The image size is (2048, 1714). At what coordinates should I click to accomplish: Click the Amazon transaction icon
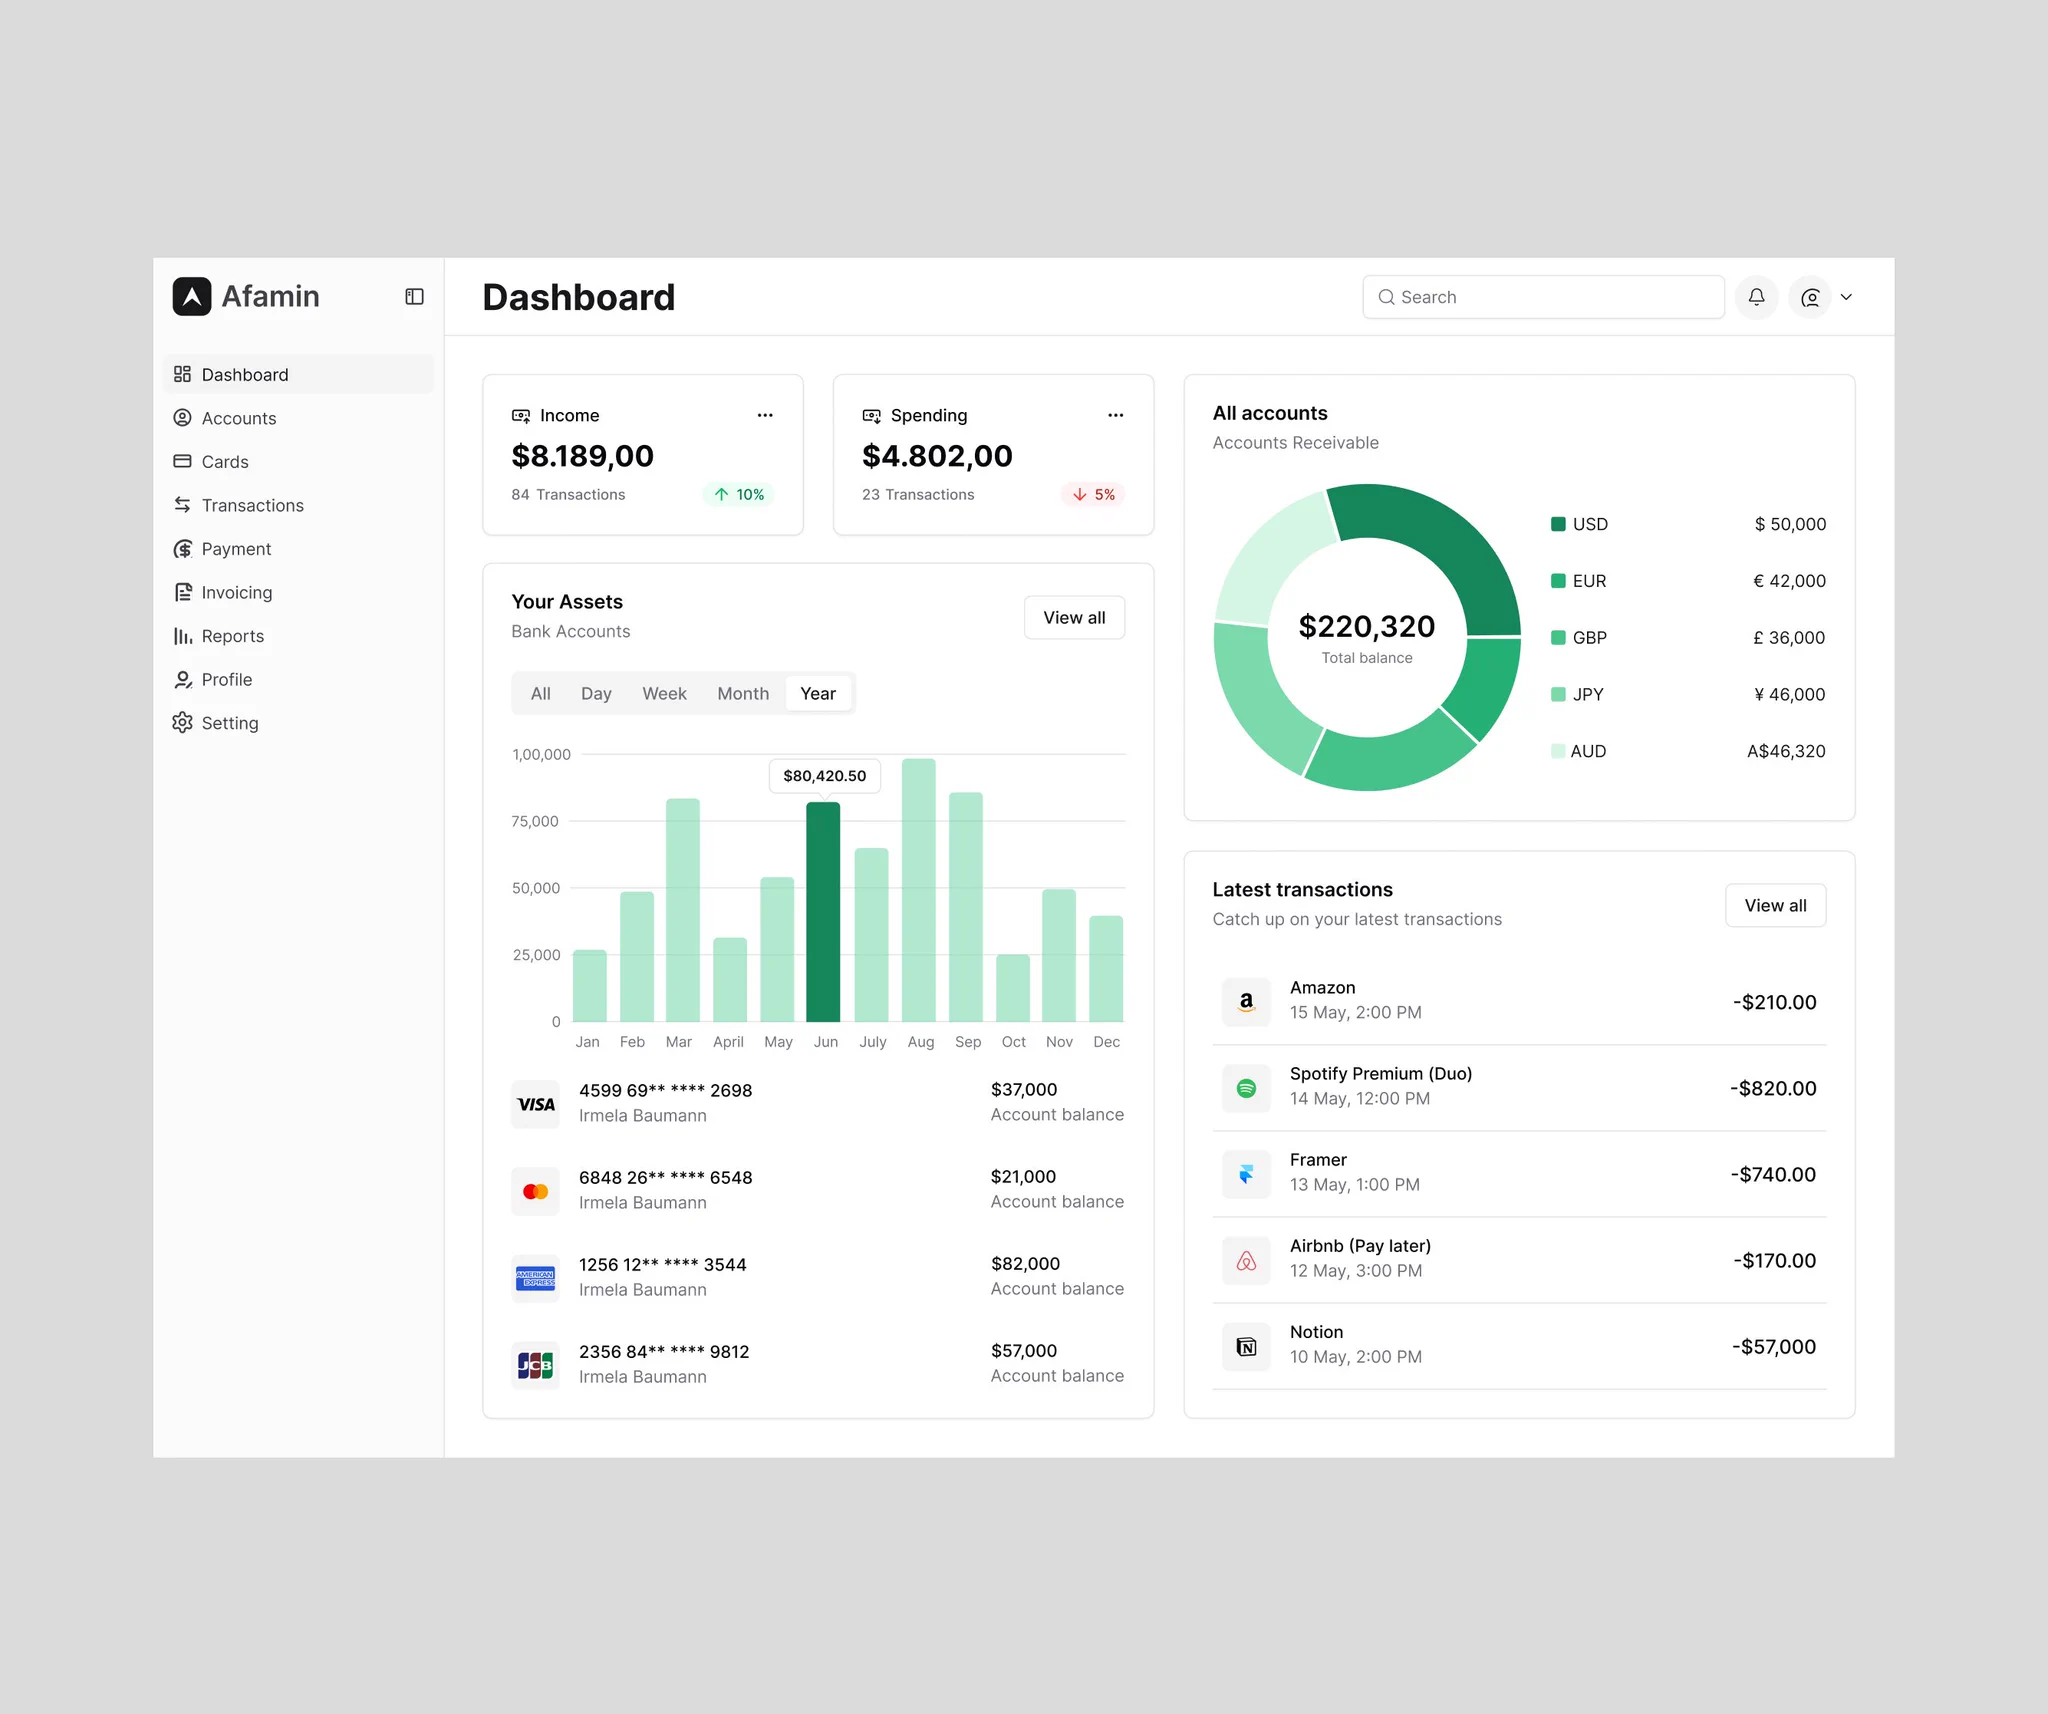(x=1246, y=1002)
